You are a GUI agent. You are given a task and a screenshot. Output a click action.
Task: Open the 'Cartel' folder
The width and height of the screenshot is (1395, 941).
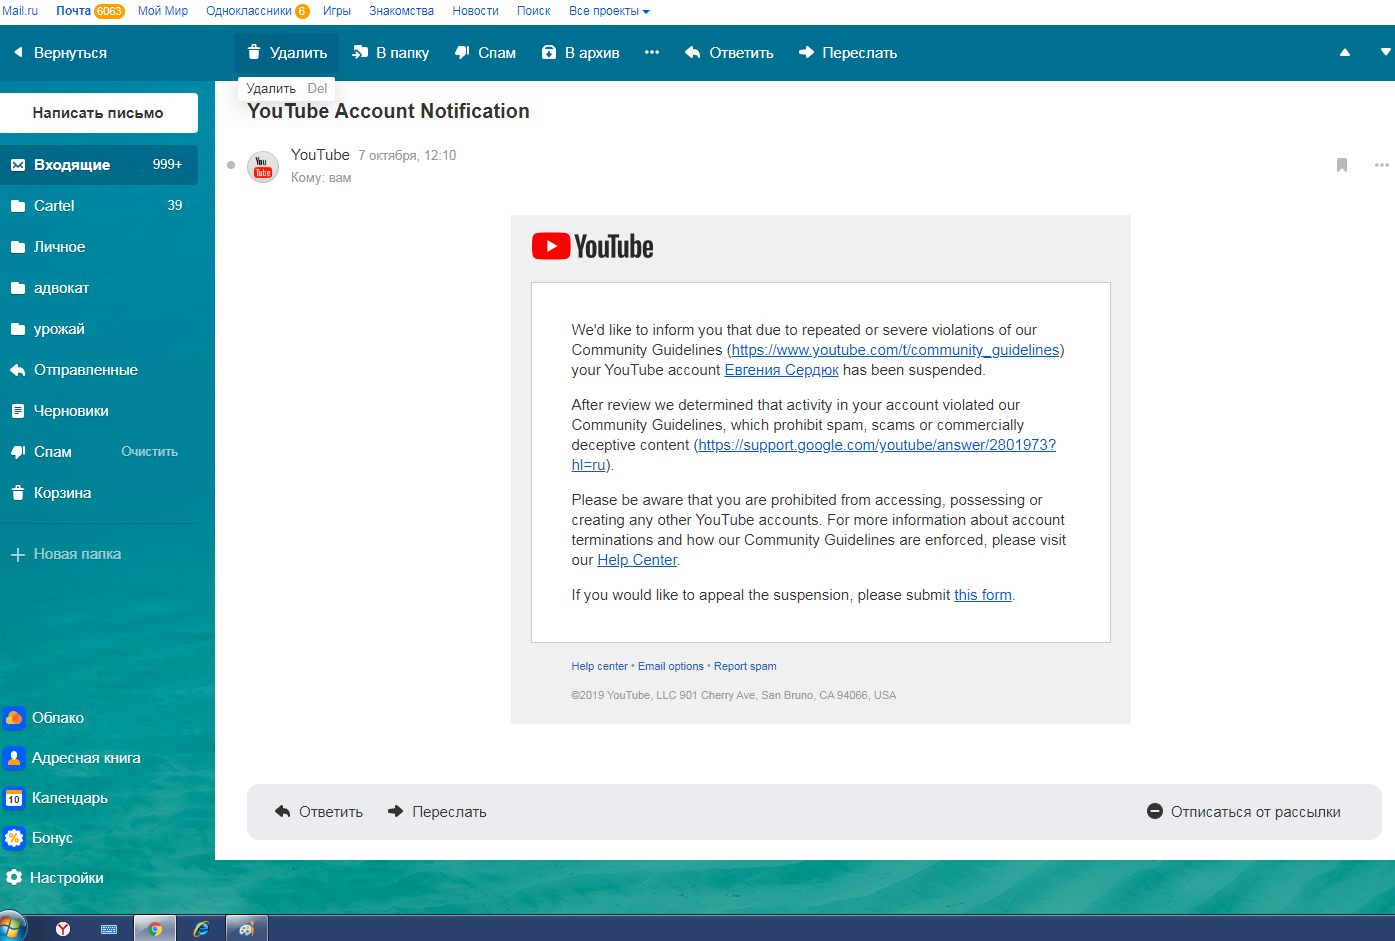[x=98, y=206]
